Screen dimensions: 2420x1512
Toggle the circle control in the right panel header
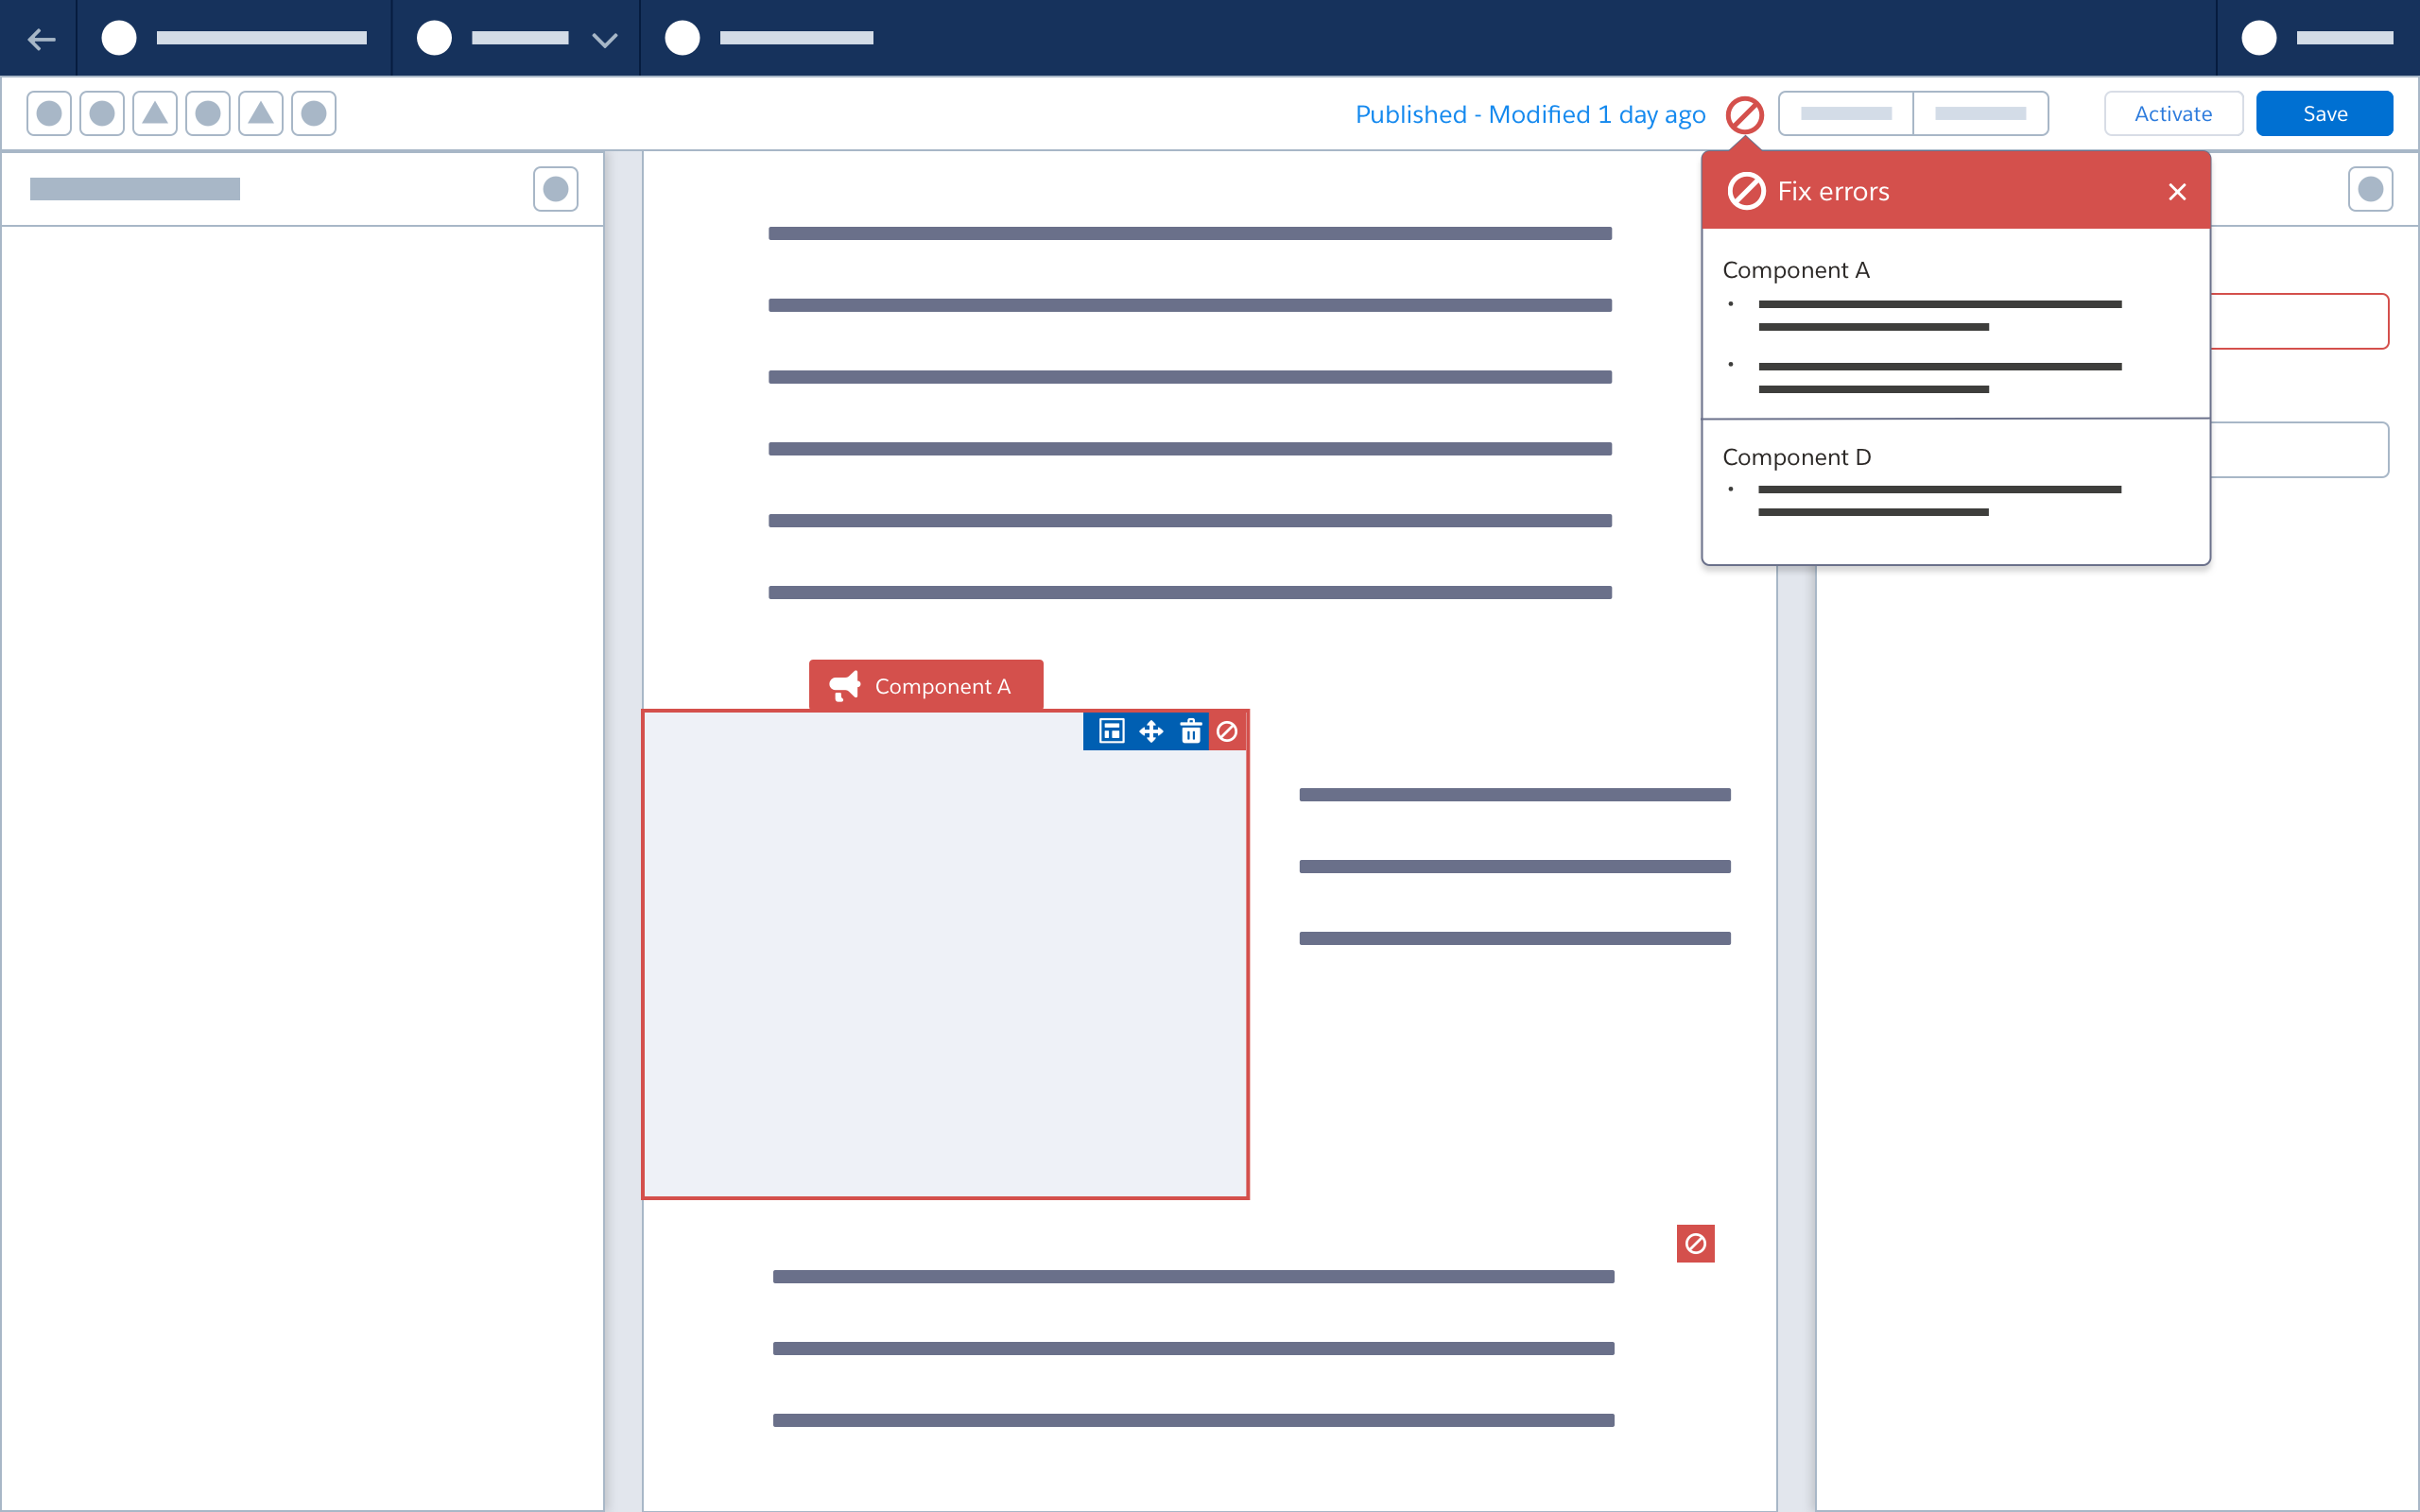(2370, 188)
